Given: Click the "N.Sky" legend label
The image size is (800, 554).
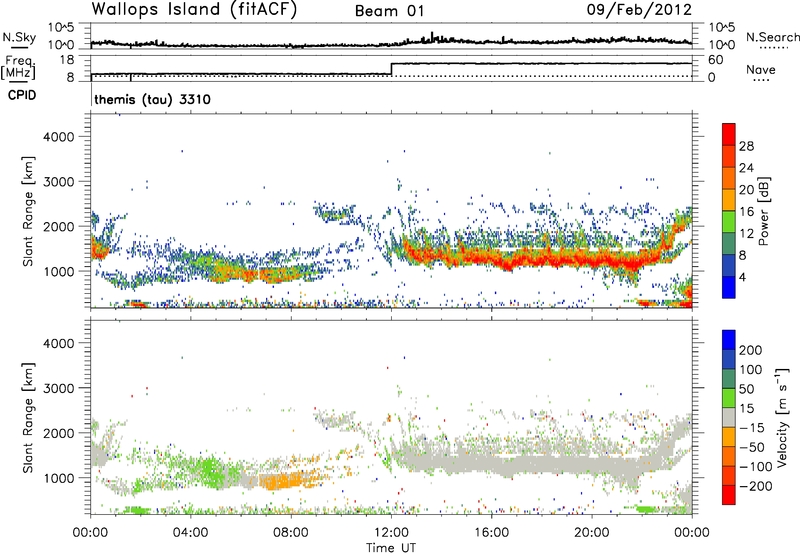Looking at the screenshot, I should (19, 37).
